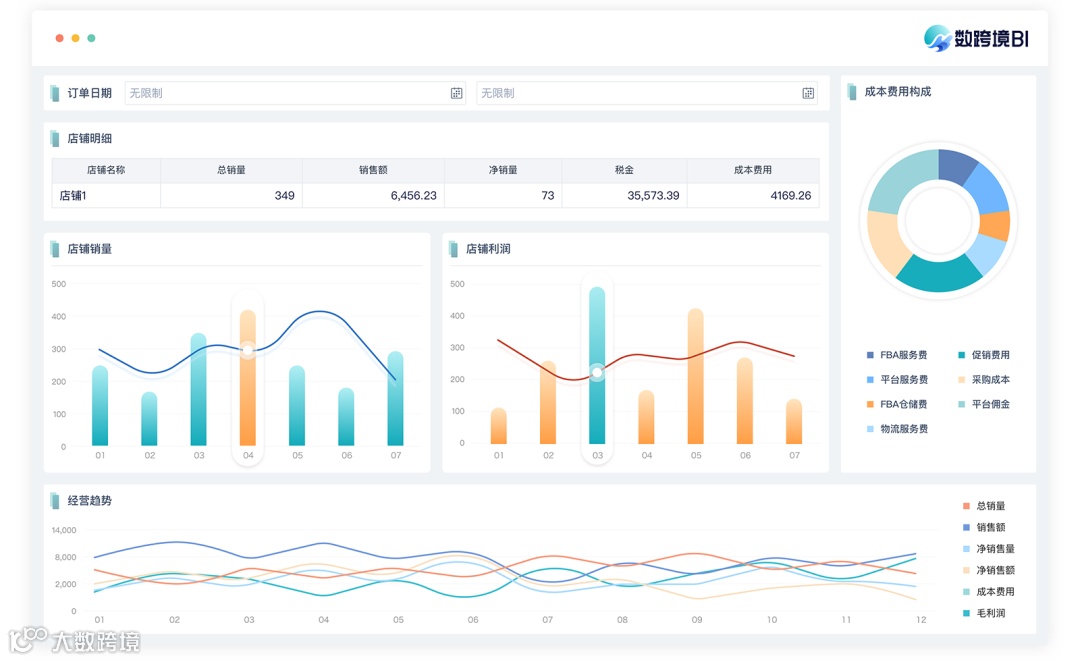Click the 成本费用构成 panel title
Image resolution: width=1080 pixels, height=661 pixels.
pyautogui.click(x=897, y=92)
